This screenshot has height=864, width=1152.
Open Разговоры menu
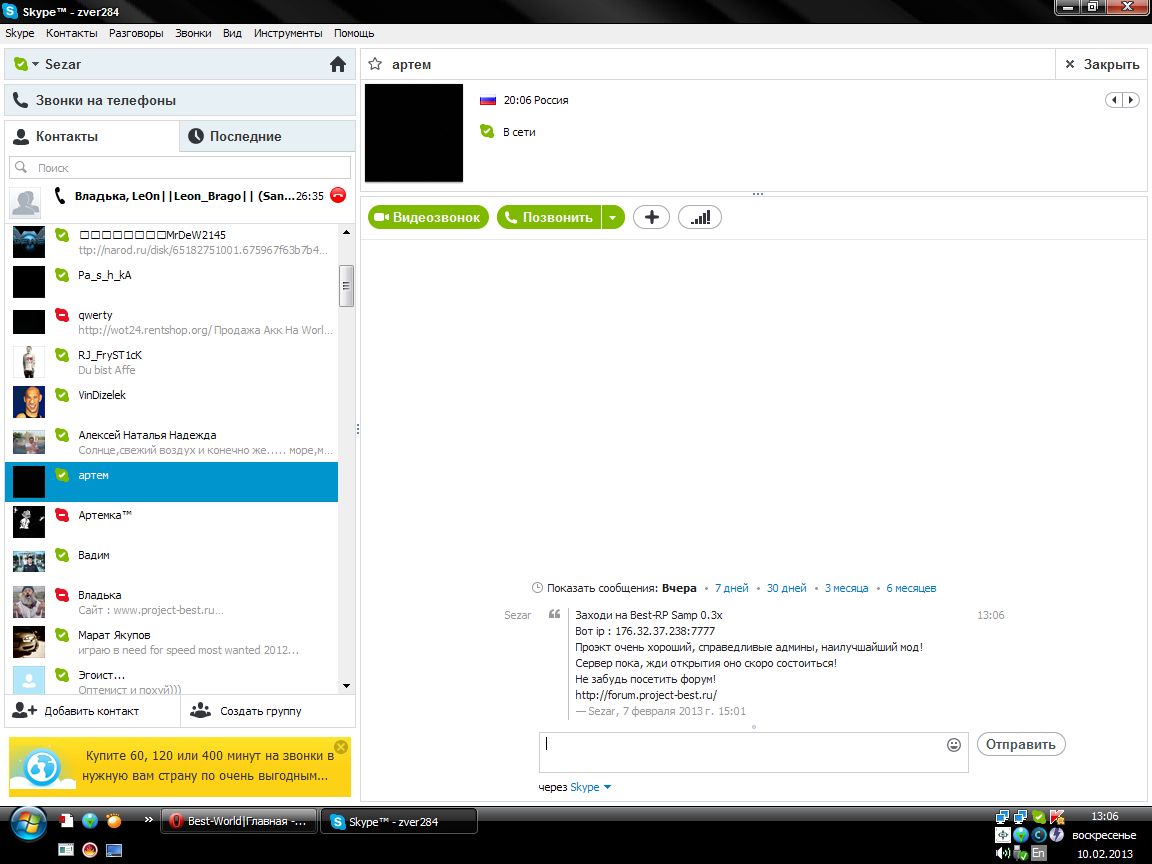[x=136, y=33]
